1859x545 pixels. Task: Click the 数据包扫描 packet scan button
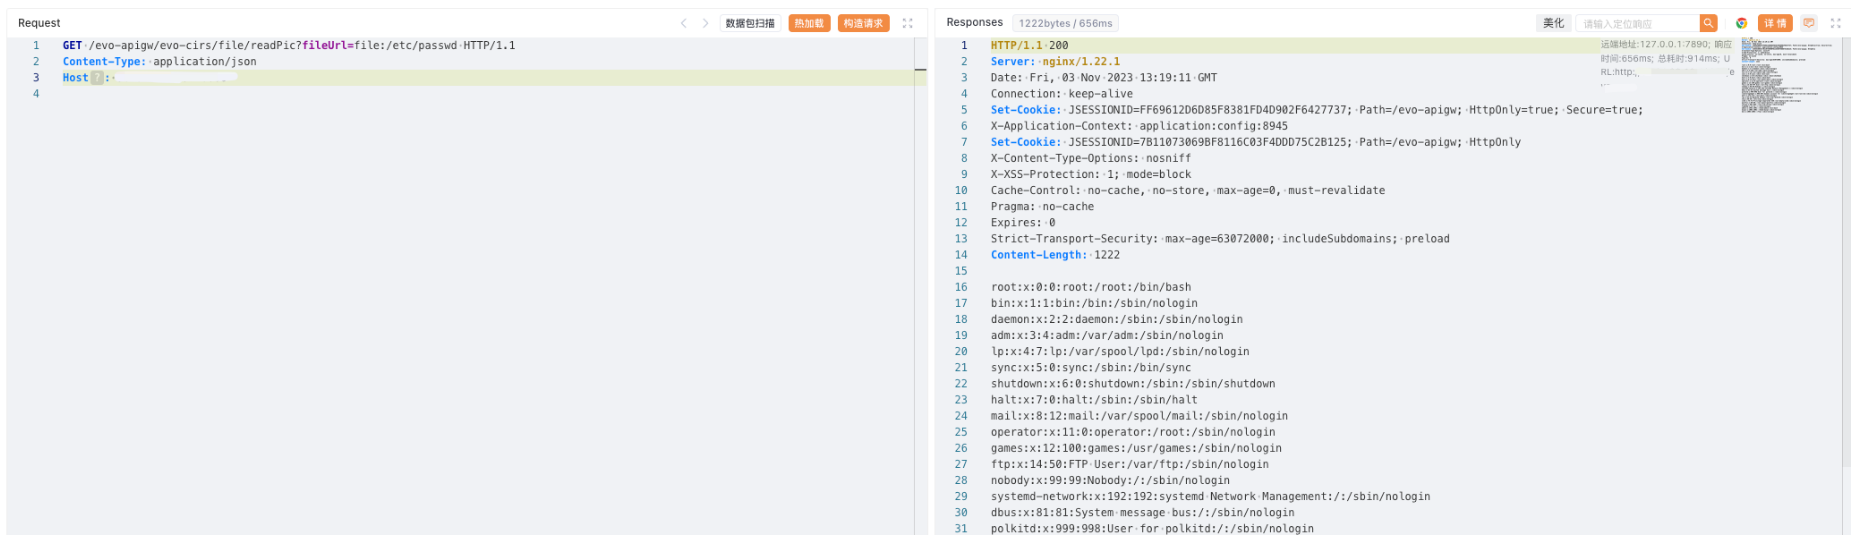pyautogui.click(x=750, y=23)
